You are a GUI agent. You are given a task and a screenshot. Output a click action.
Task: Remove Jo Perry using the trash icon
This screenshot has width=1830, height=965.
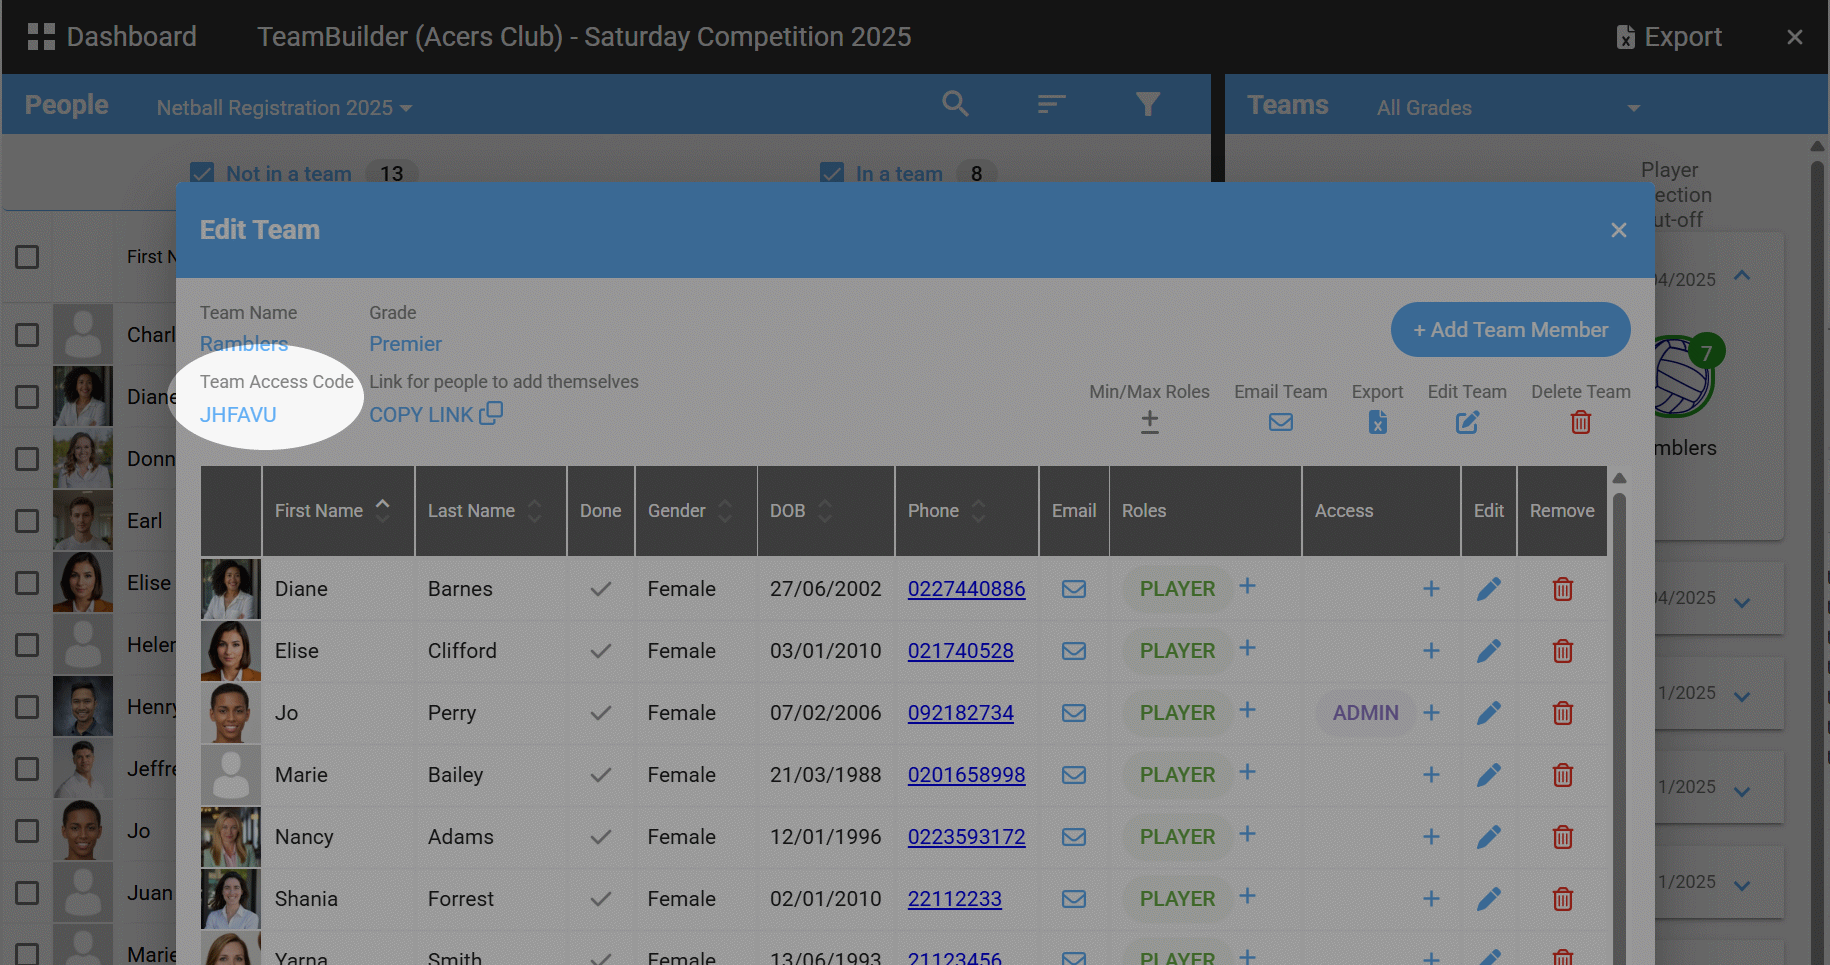1562,713
